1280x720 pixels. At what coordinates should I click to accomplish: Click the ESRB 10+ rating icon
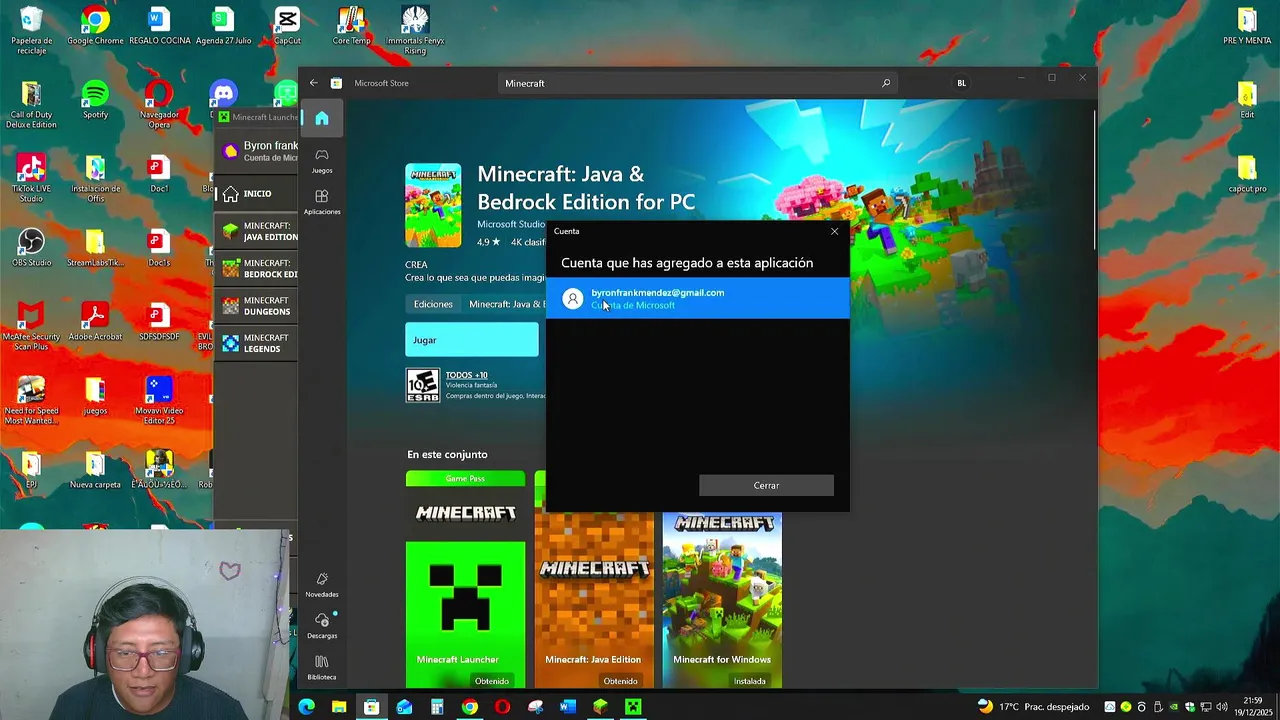[x=422, y=385]
